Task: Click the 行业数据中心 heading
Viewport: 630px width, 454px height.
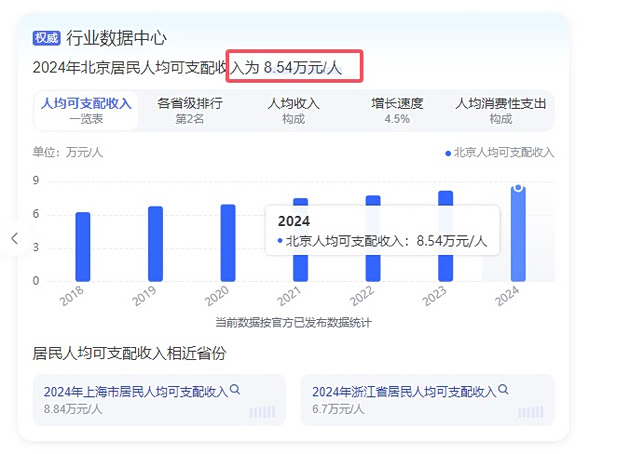Action: pos(116,39)
